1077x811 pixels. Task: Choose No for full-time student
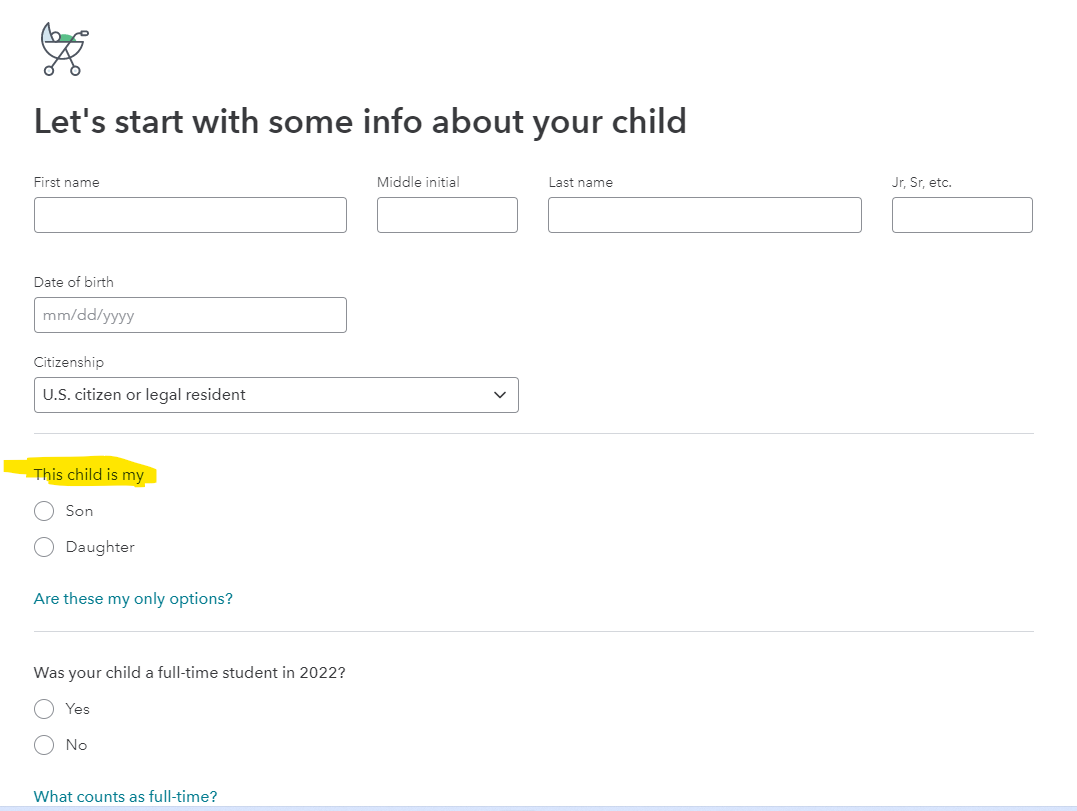[44, 745]
